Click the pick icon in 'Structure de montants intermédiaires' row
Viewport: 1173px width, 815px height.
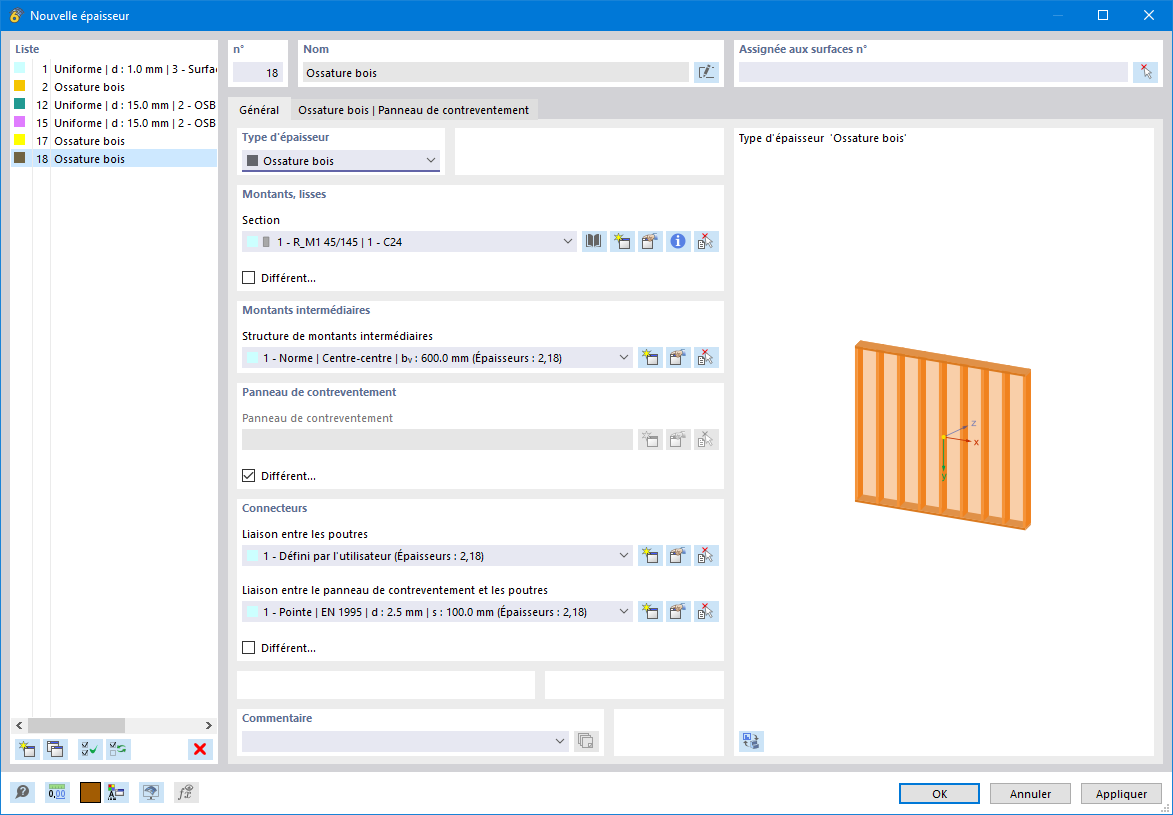[706, 358]
